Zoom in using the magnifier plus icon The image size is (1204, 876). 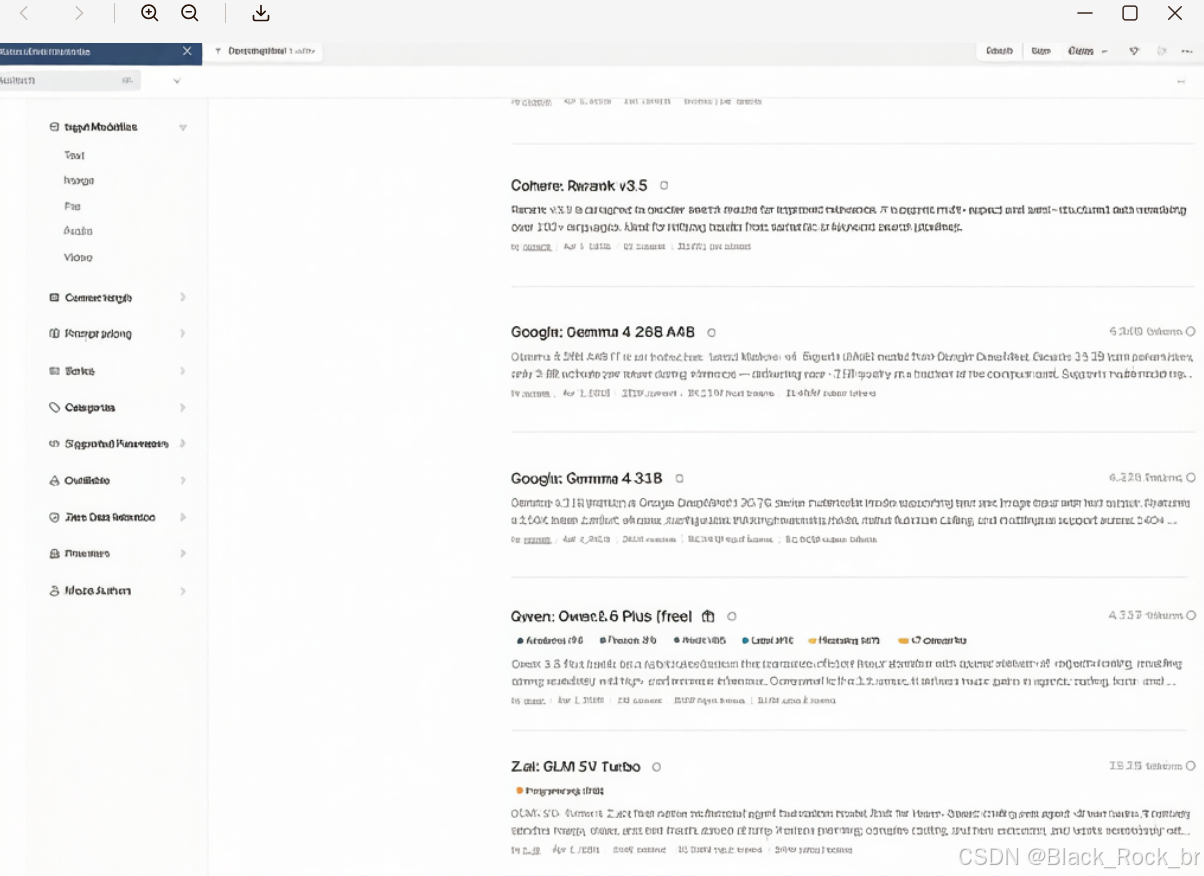pos(150,13)
